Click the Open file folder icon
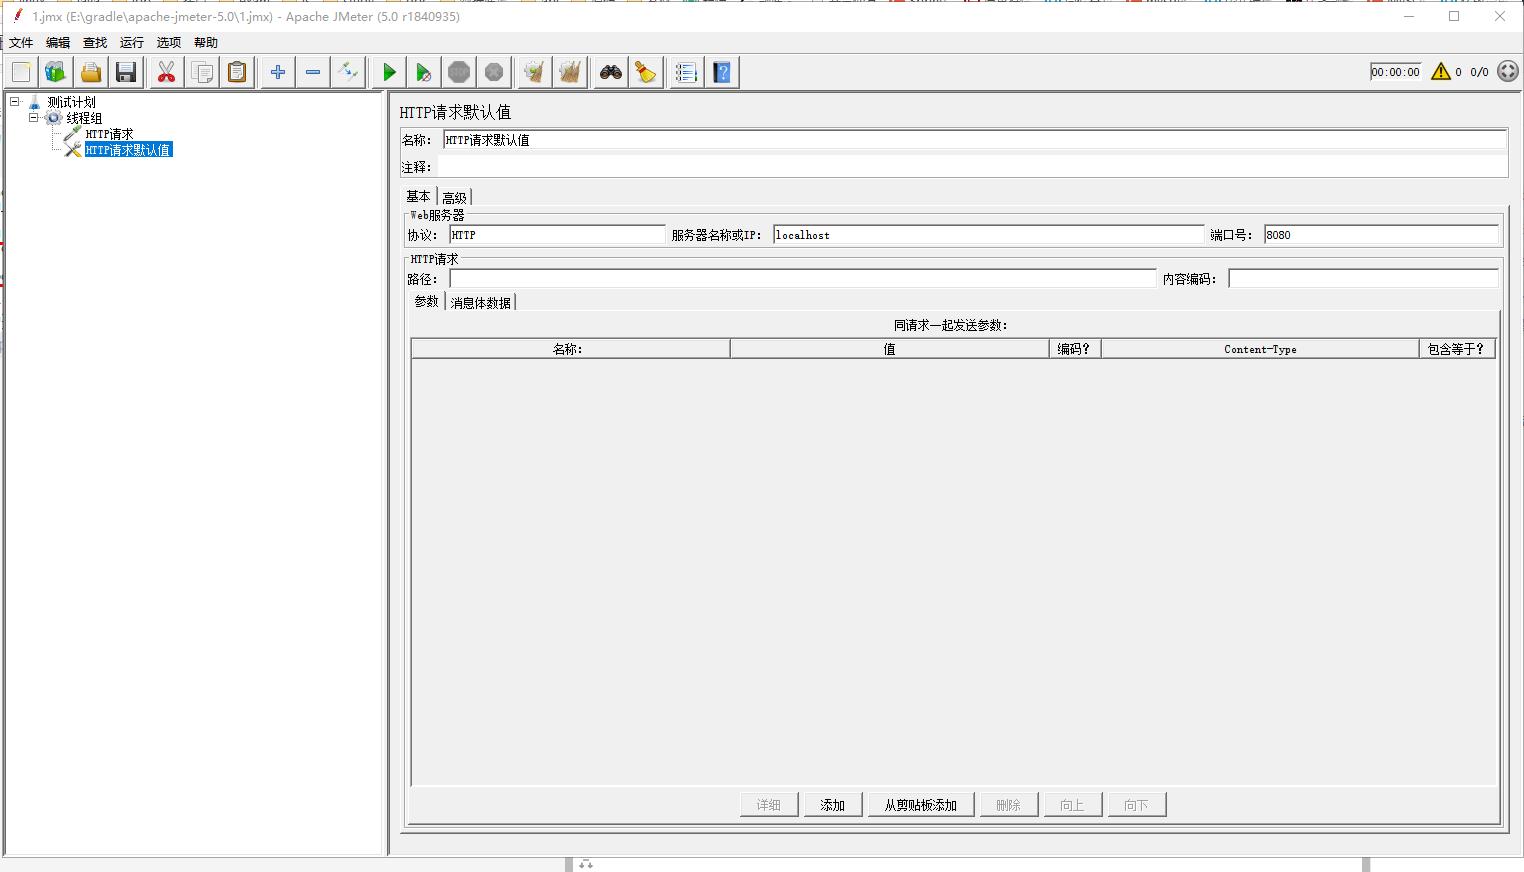Image resolution: width=1524 pixels, height=872 pixels. [91, 72]
